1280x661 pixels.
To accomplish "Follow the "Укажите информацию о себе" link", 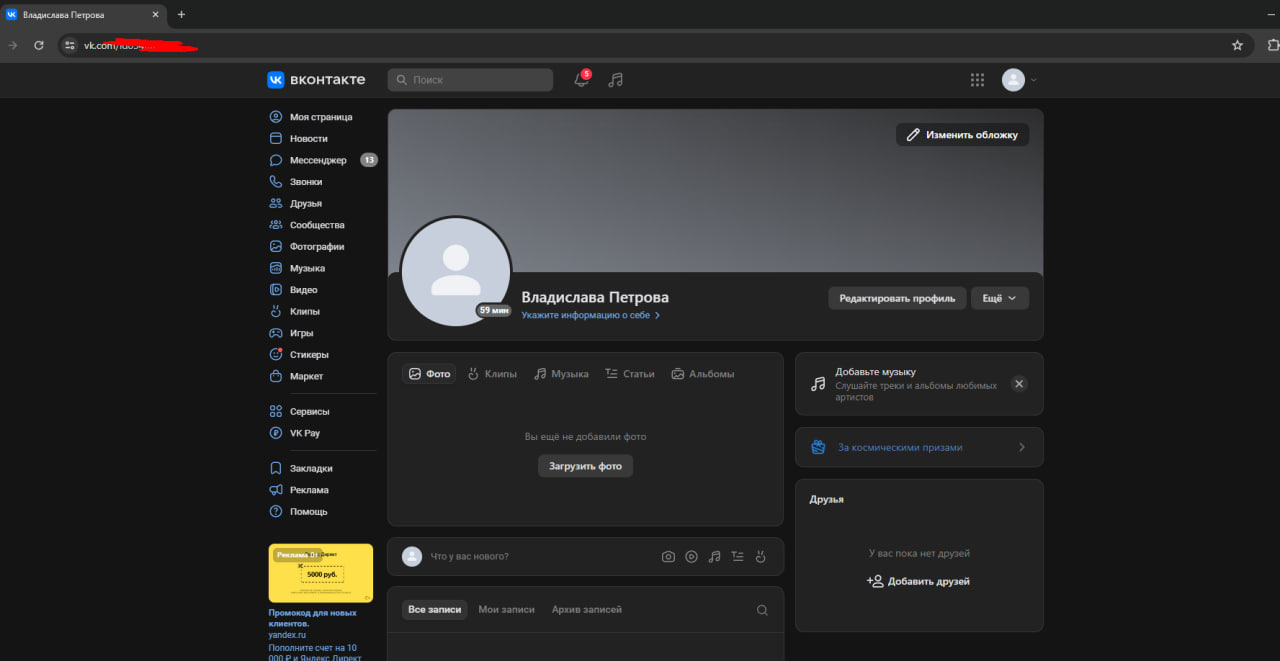I will [x=590, y=315].
